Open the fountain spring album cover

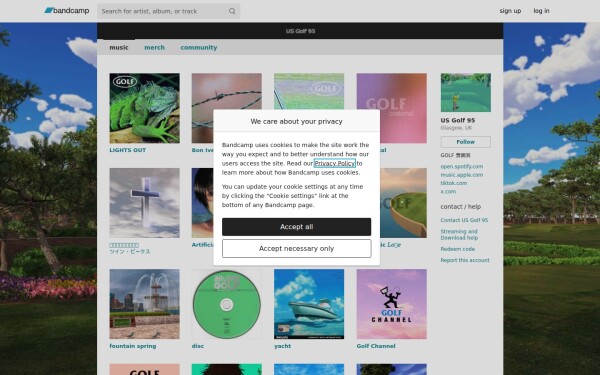pos(144,304)
